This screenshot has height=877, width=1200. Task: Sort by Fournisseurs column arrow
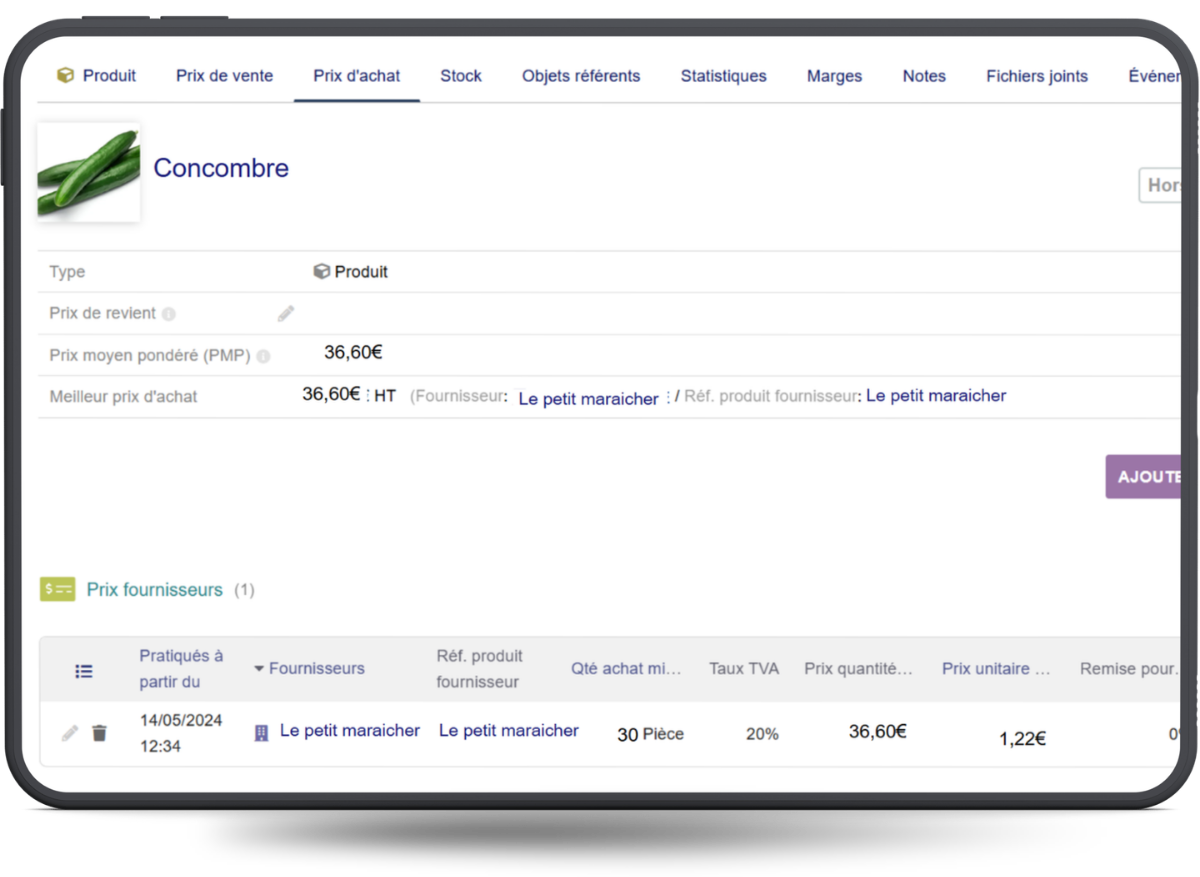coord(259,668)
